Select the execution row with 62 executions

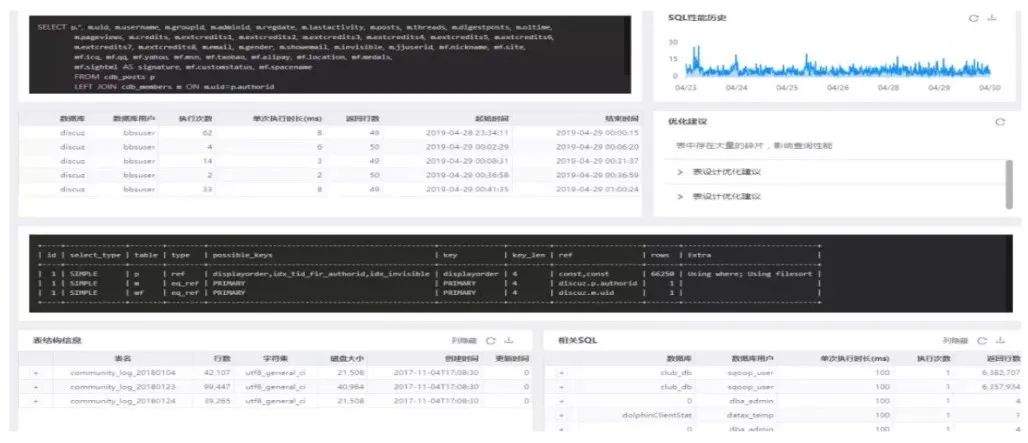[329, 133]
